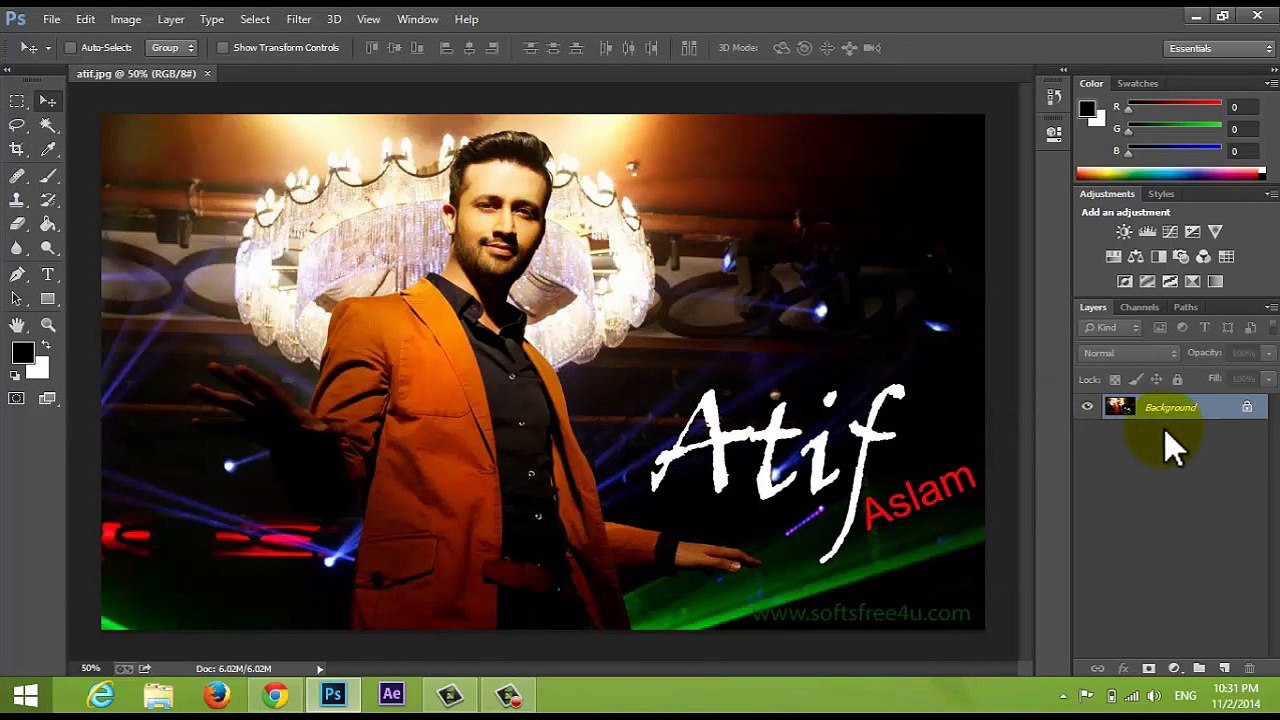
Task: Select the Dodge tool
Action: click(x=48, y=248)
